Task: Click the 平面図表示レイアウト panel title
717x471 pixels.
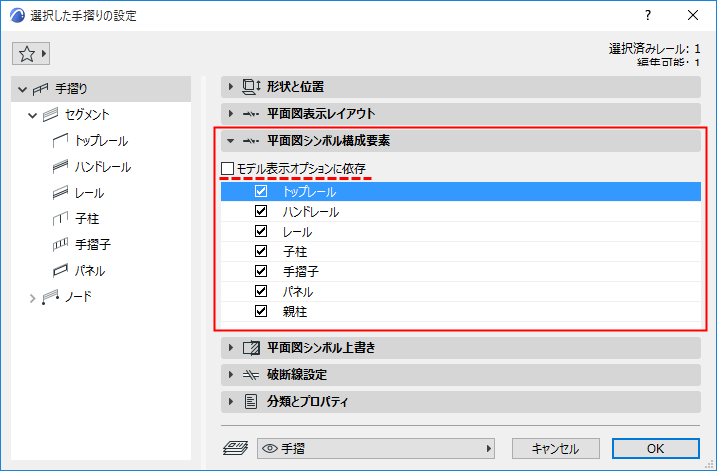Action: (321, 114)
